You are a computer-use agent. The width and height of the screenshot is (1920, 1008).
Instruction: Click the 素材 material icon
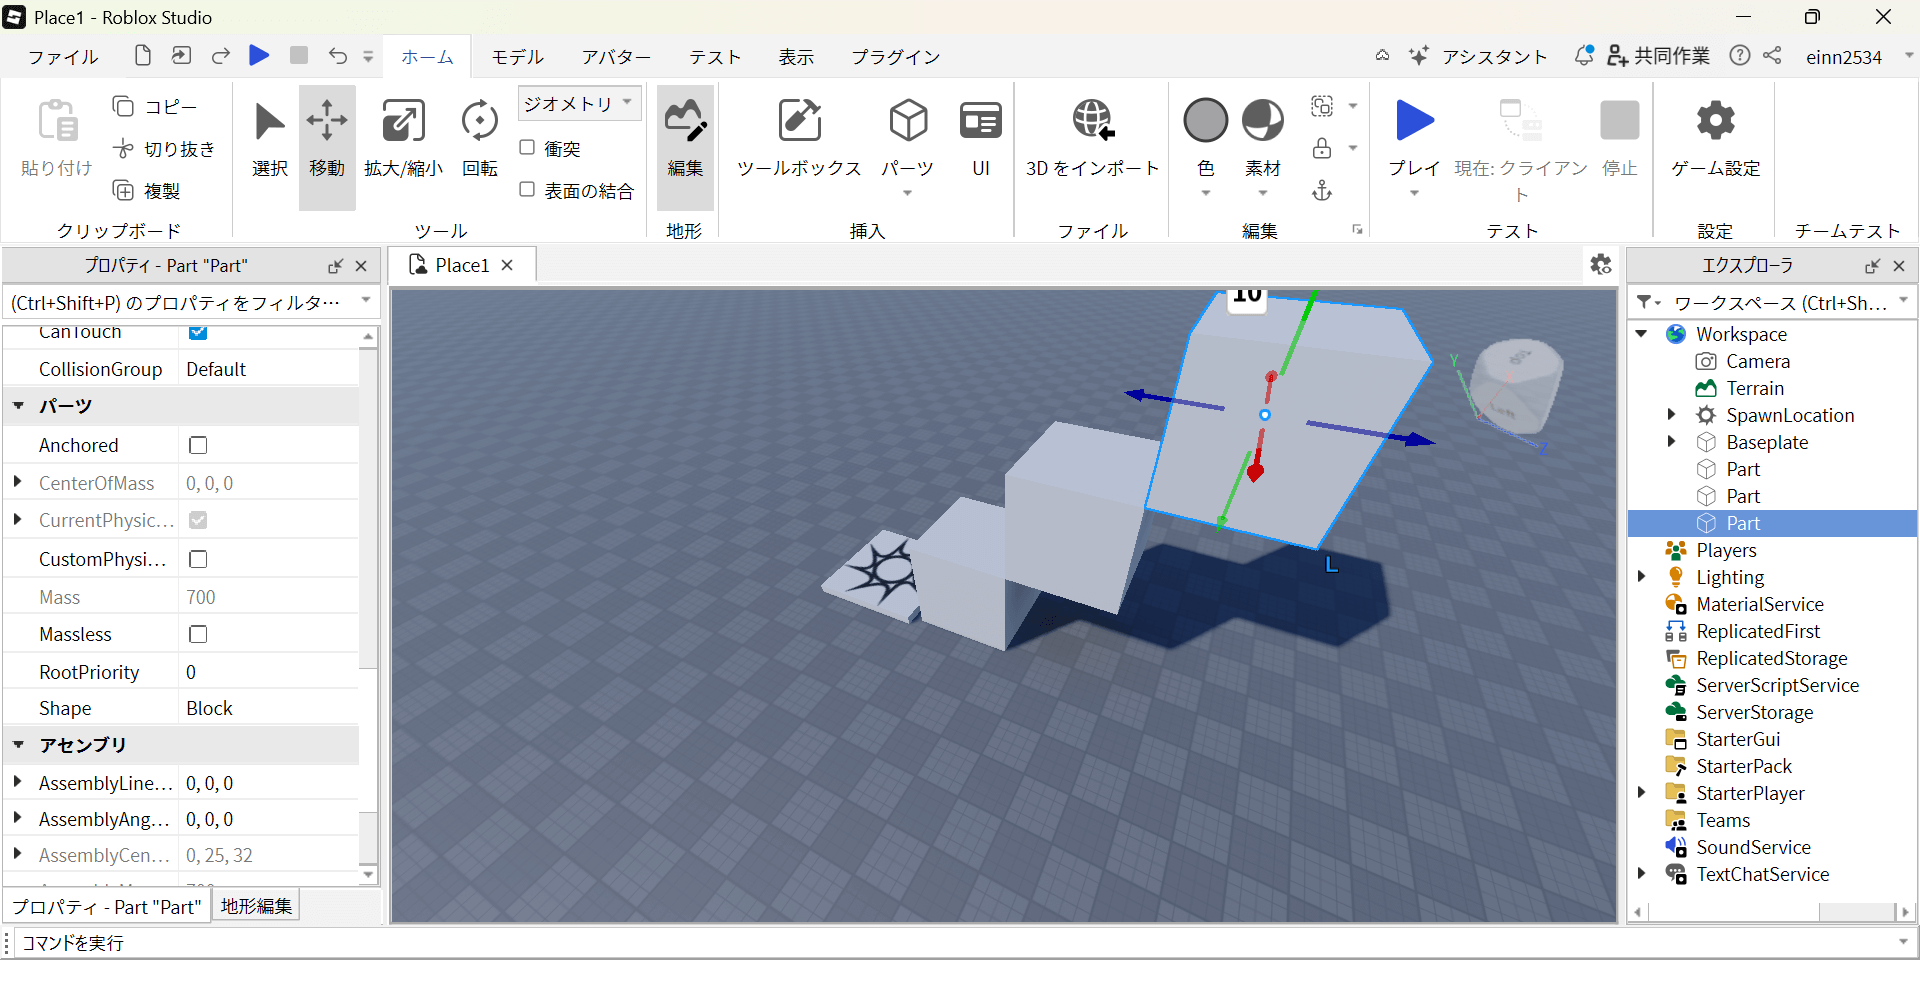coord(1263,121)
